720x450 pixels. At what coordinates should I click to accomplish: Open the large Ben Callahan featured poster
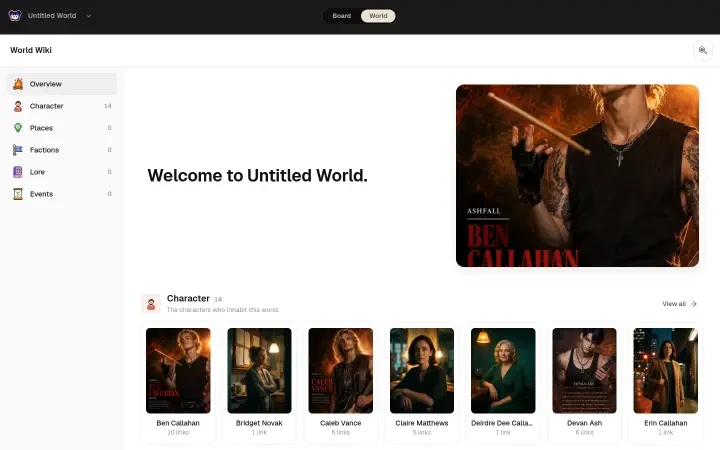[577, 175]
